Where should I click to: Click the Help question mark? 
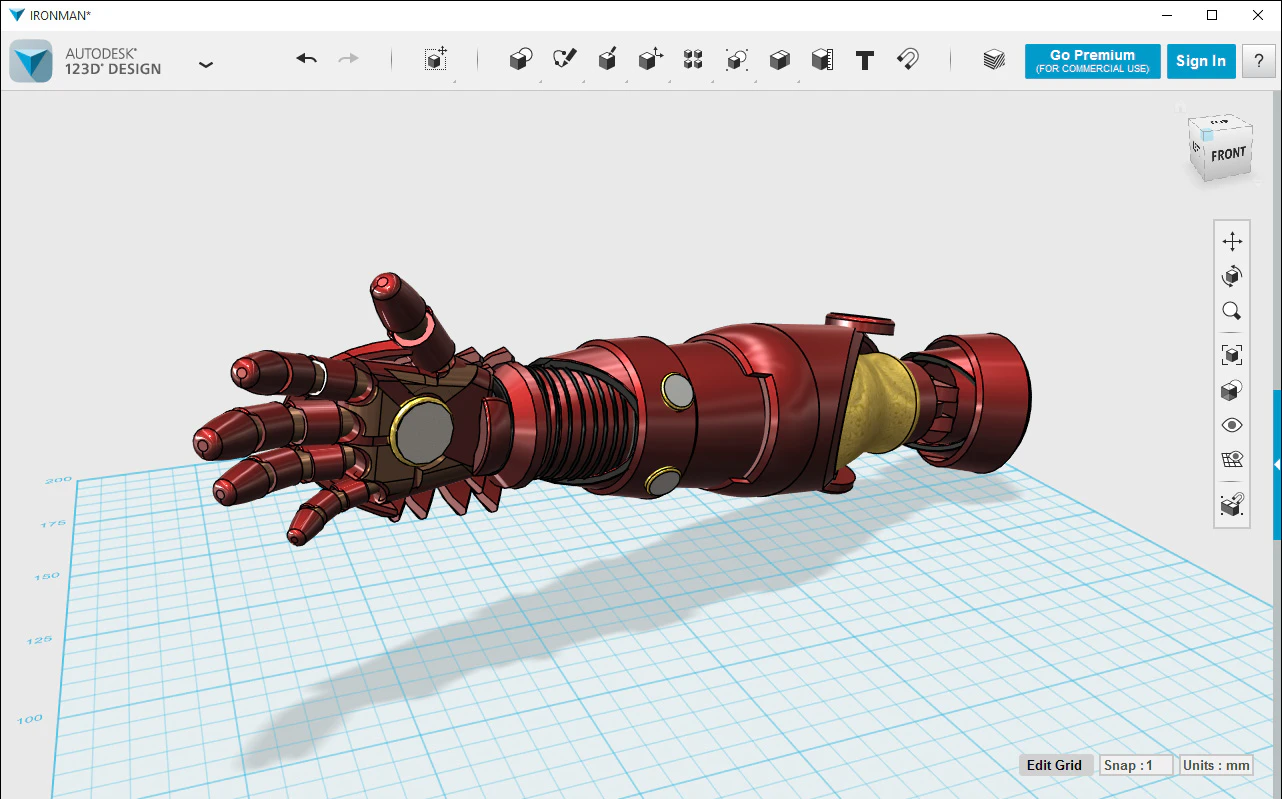(1258, 60)
